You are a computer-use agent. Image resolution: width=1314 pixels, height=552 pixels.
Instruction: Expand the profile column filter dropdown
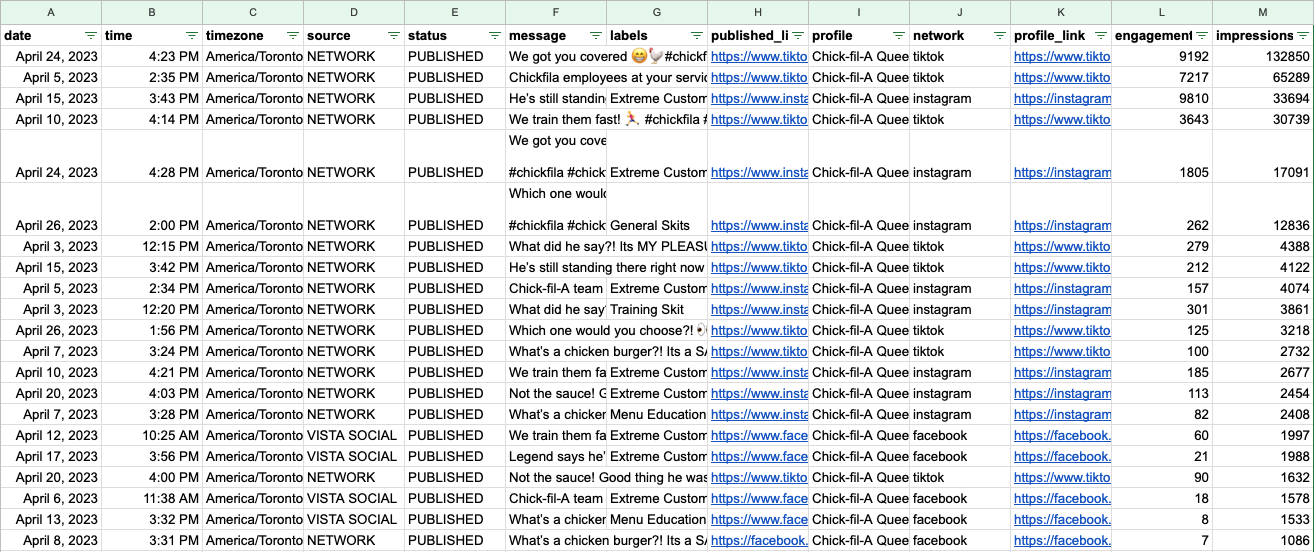(x=898, y=35)
